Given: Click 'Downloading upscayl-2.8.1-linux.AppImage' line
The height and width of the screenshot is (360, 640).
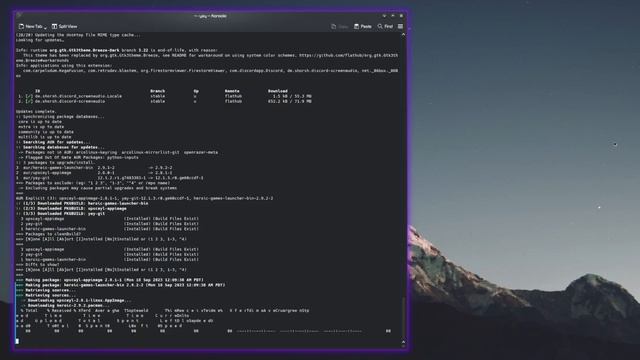Looking at the screenshot, I should point(76,300).
